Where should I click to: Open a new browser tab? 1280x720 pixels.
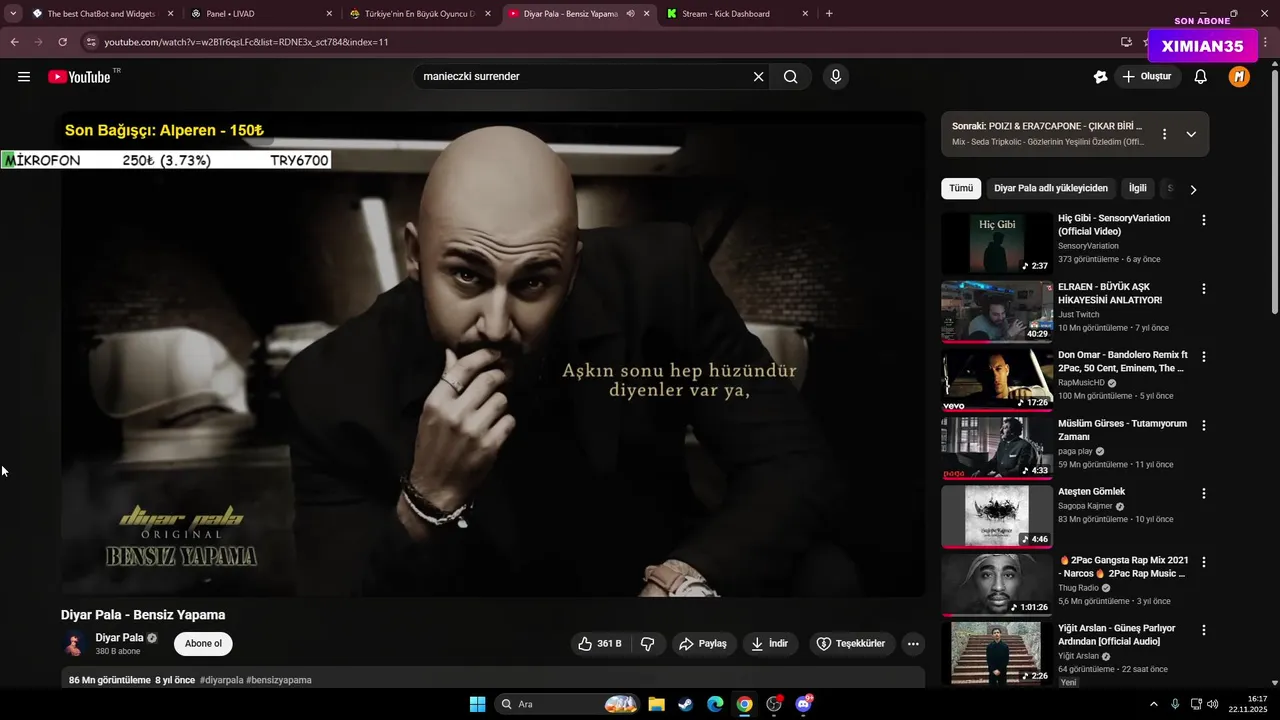829,14
